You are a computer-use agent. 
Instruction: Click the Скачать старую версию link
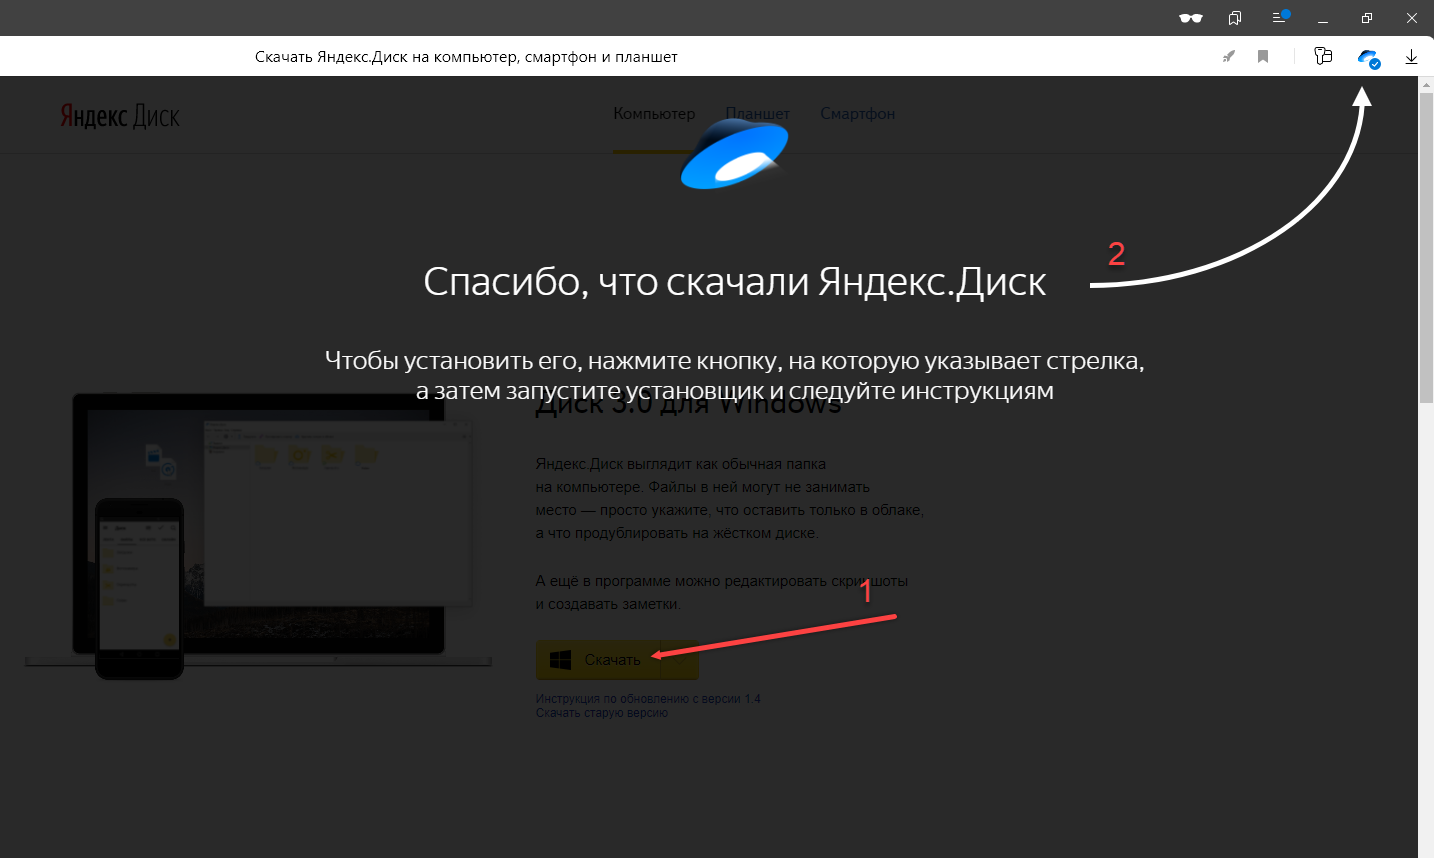pos(601,713)
